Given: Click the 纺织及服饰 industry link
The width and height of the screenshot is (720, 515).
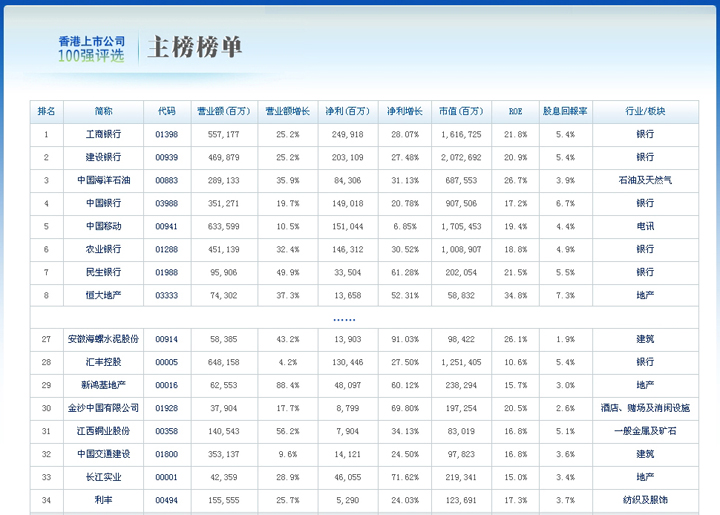Looking at the screenshot, I should click(645, 500).
